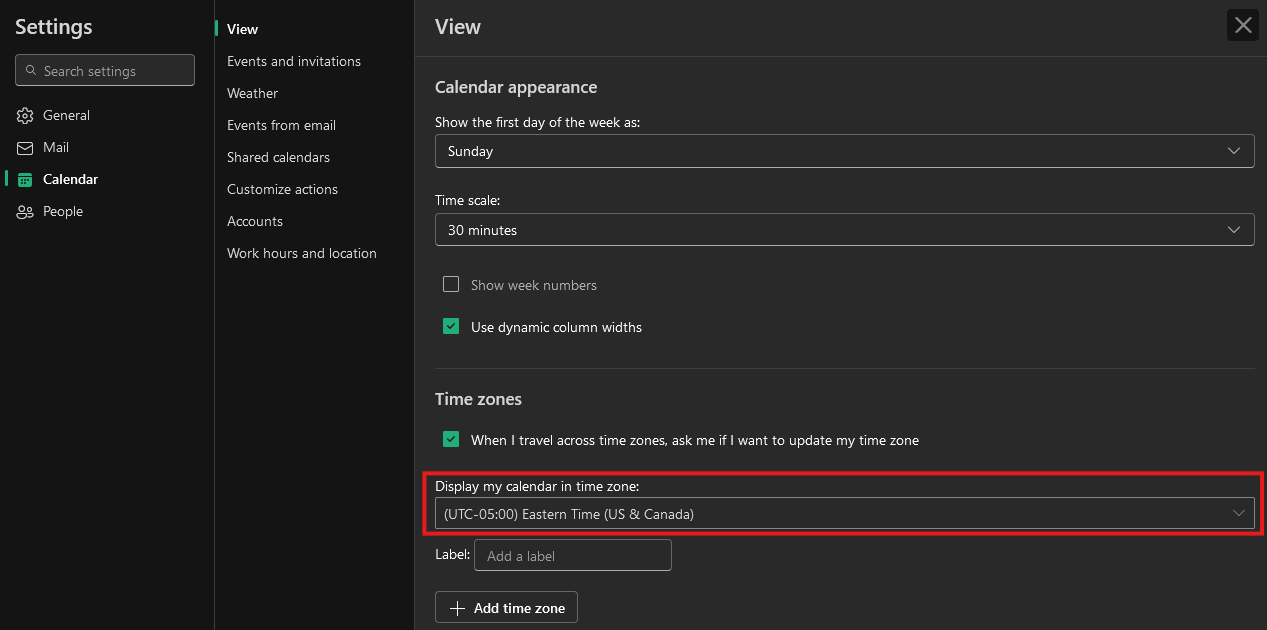Screen dimensions: 1267x630
Task: Enable Show week numbers checkbox
Action: click(x=451, y=285)
